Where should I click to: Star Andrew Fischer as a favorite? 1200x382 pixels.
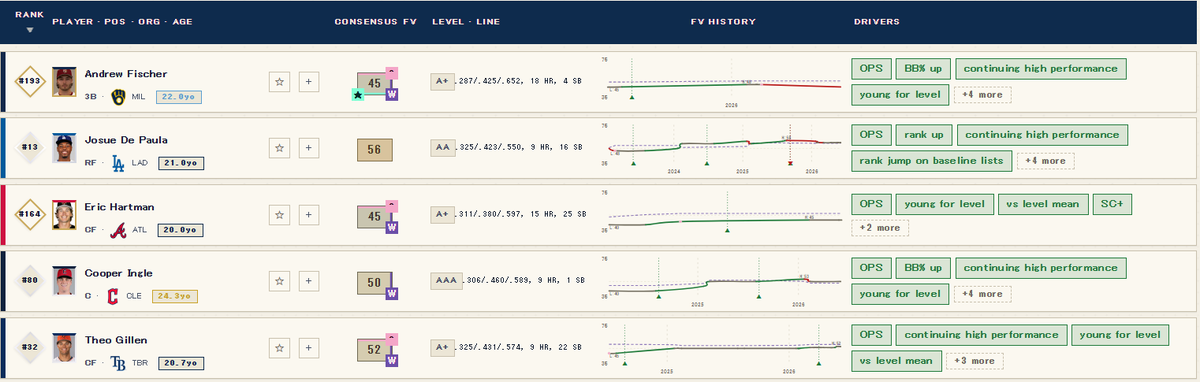coord(280,82)
